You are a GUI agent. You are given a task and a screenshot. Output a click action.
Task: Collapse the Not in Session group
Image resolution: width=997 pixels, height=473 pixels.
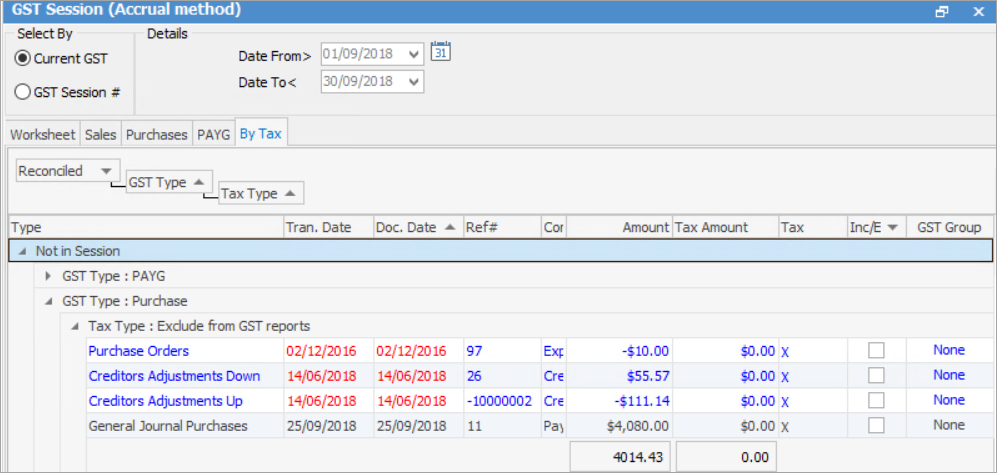22,252
